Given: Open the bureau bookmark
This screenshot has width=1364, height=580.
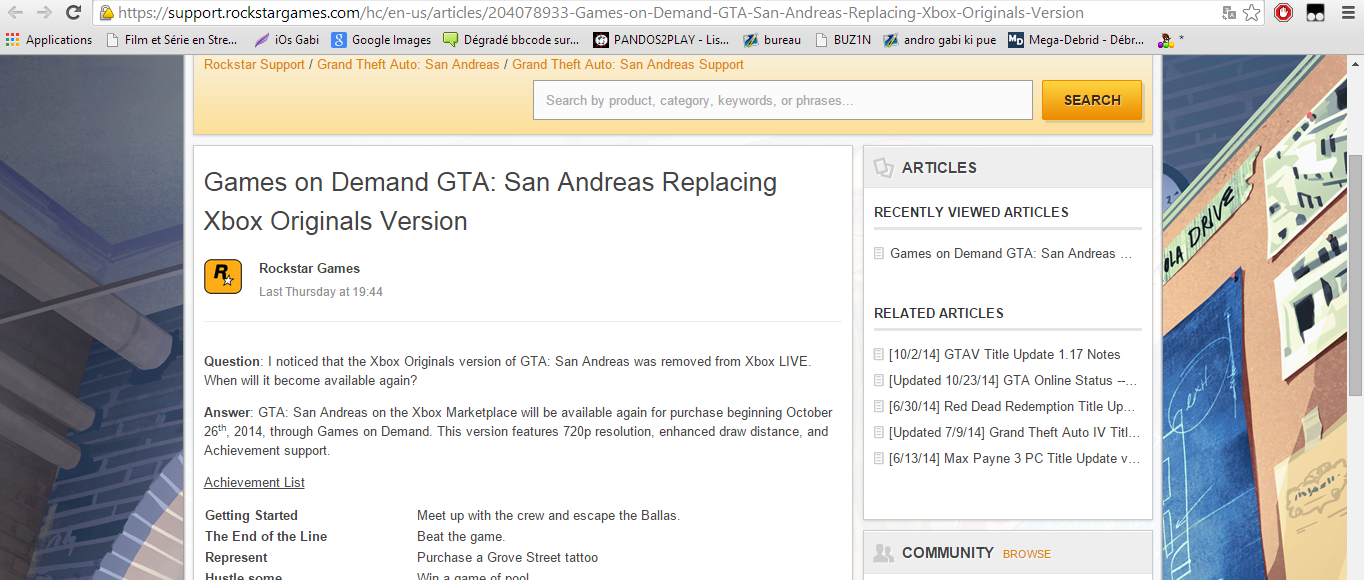Looking at the screenshot, I should click(x=772, y=40).
